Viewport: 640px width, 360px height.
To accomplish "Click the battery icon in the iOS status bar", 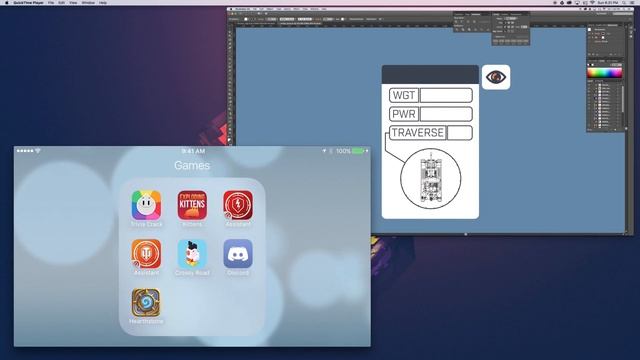I will click(358, 151).
